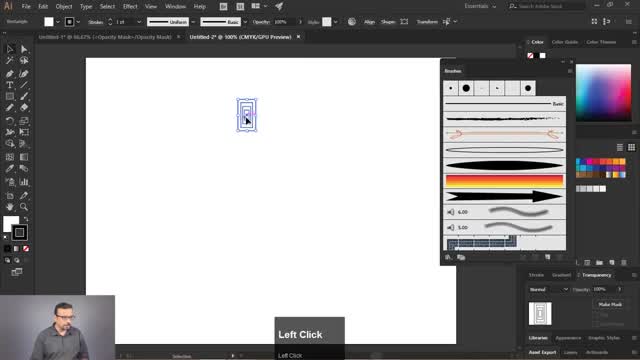Viewport: 640px width, 360px height.
Task: Select the Column Graph tool
Action: click(24, 182)
